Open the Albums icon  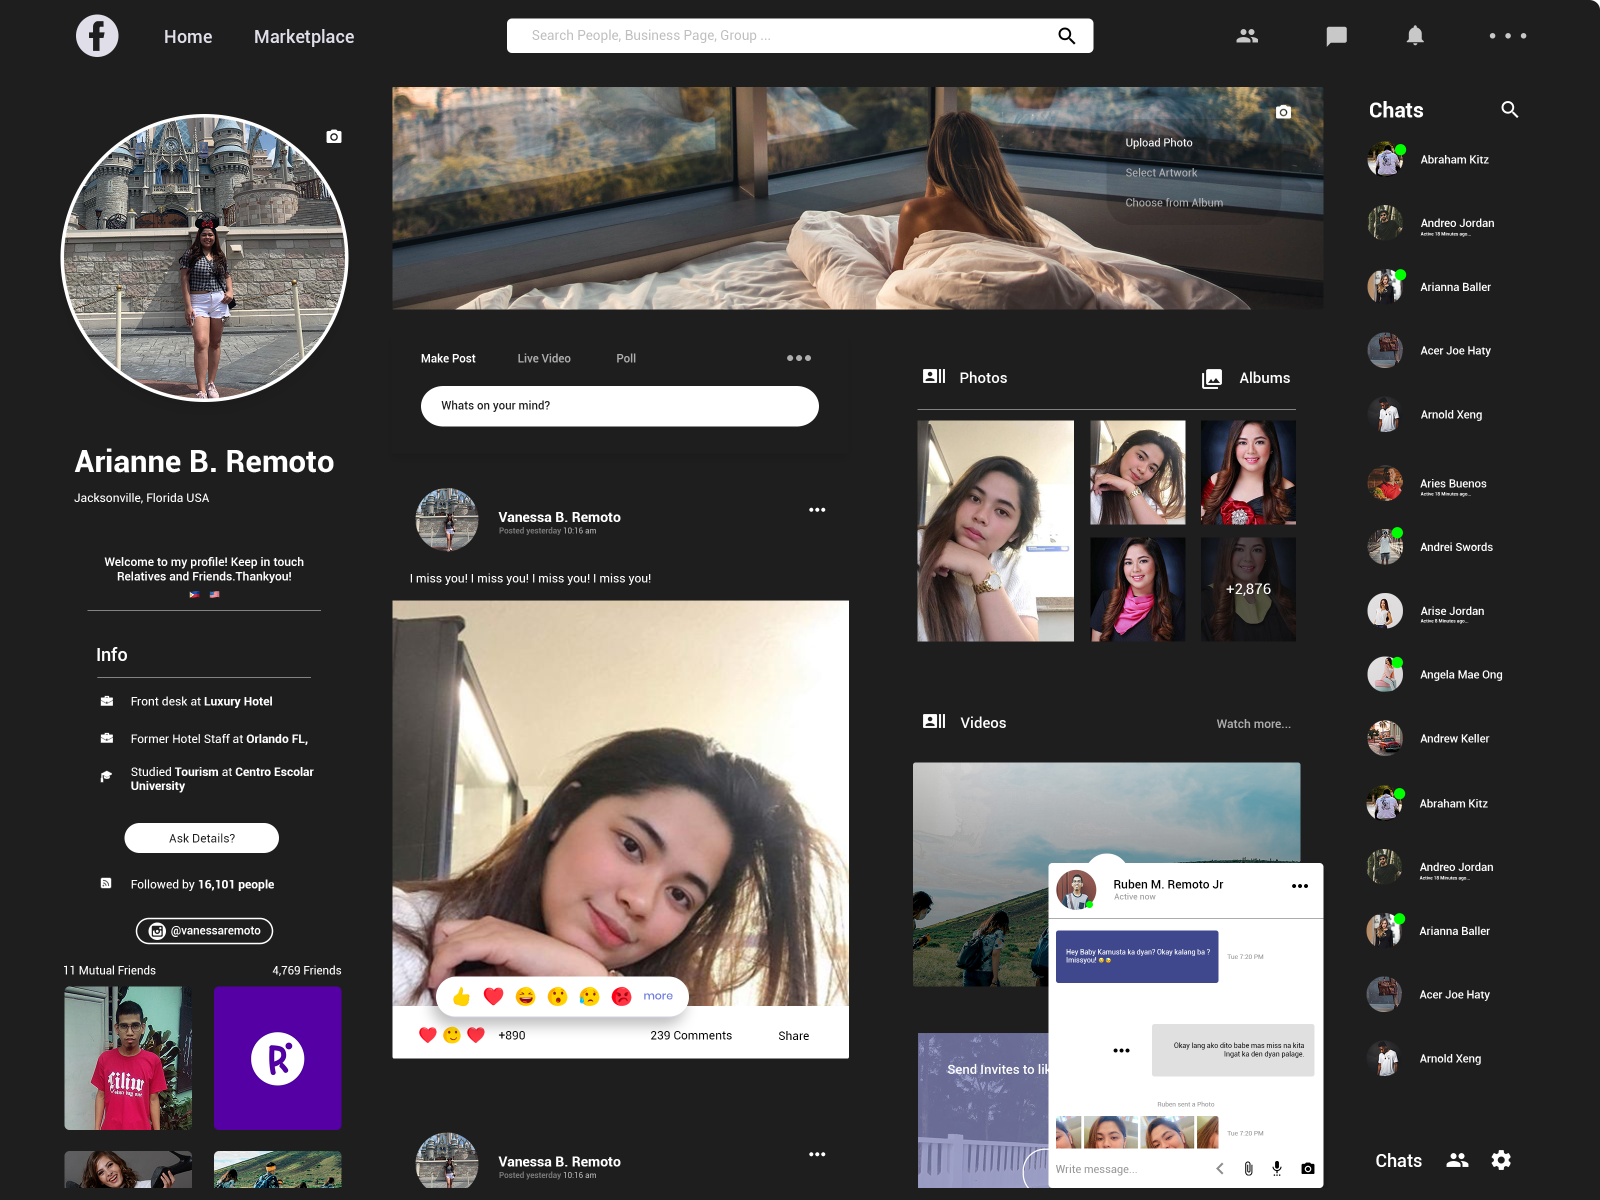(1212, 378)
